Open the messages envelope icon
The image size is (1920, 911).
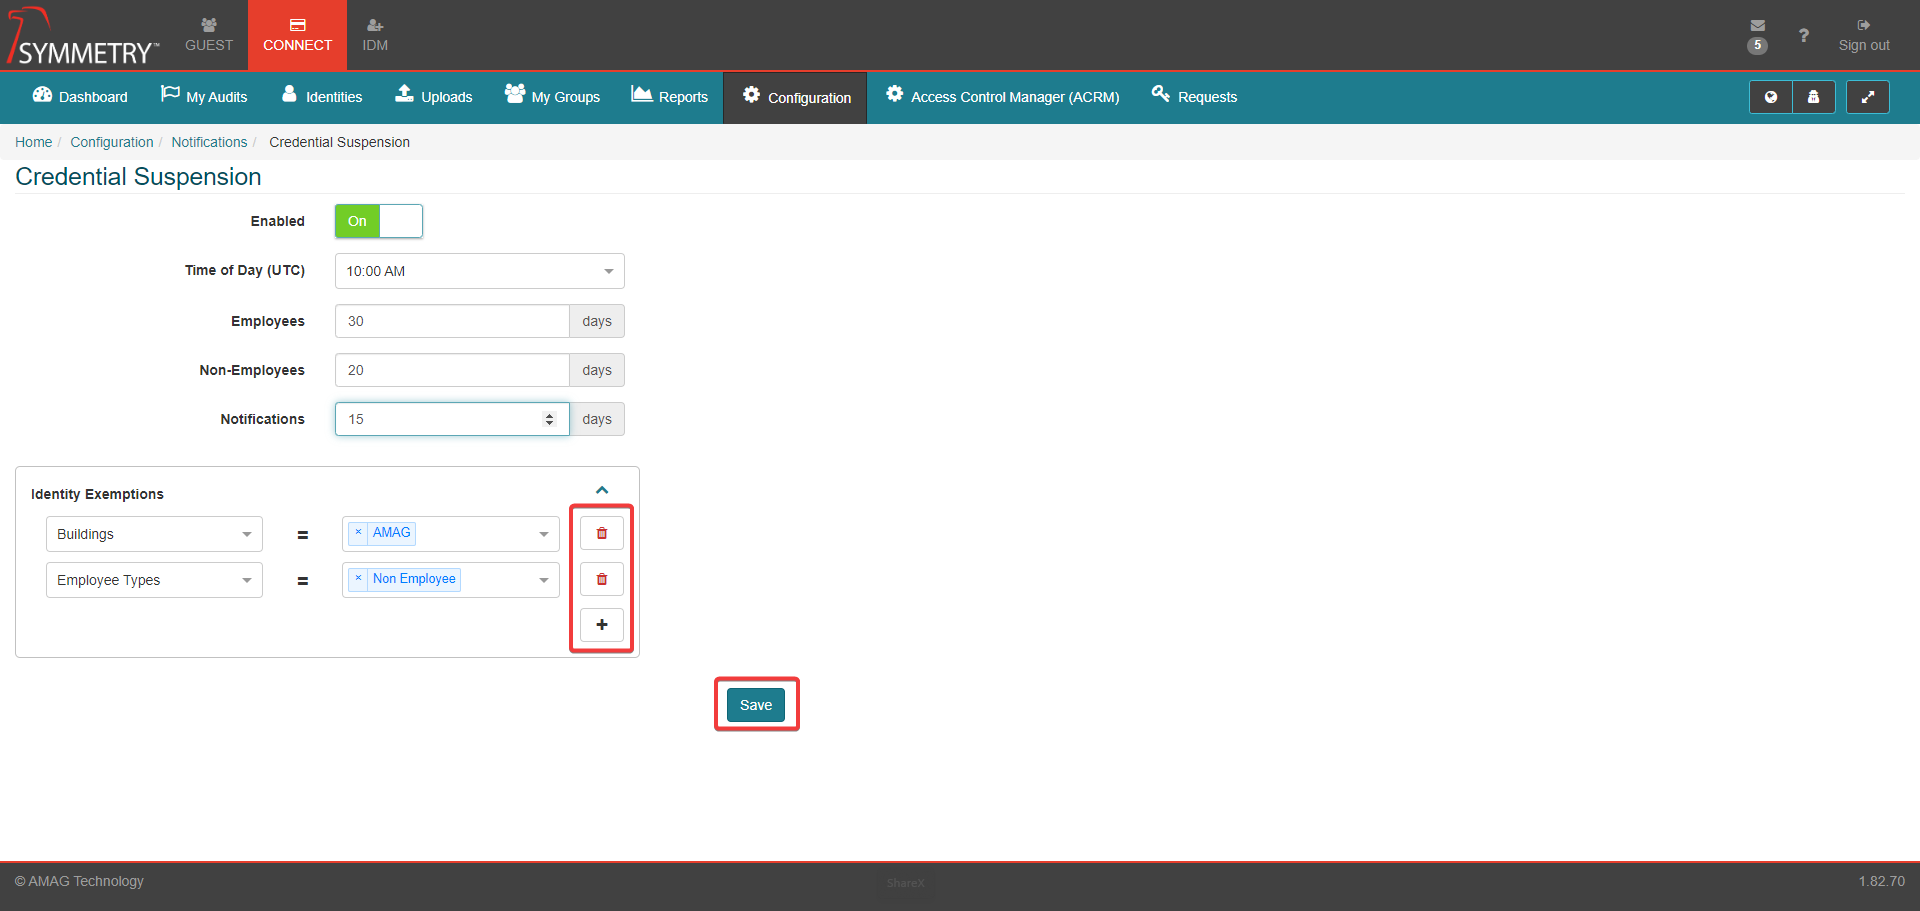1757,26
